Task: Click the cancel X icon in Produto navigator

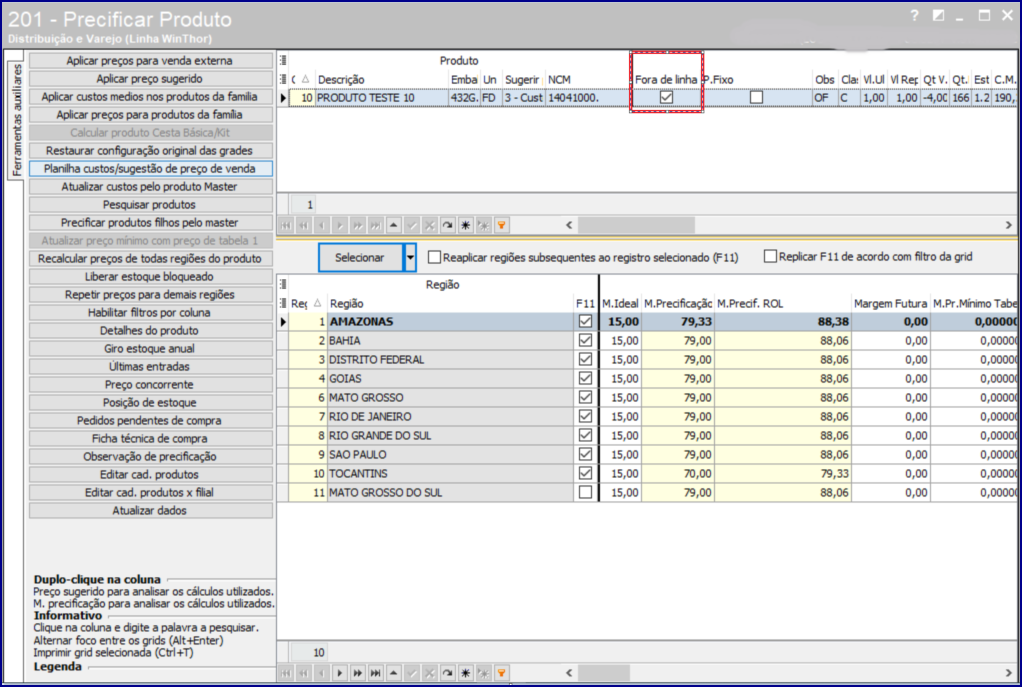Action: point(430,226)
